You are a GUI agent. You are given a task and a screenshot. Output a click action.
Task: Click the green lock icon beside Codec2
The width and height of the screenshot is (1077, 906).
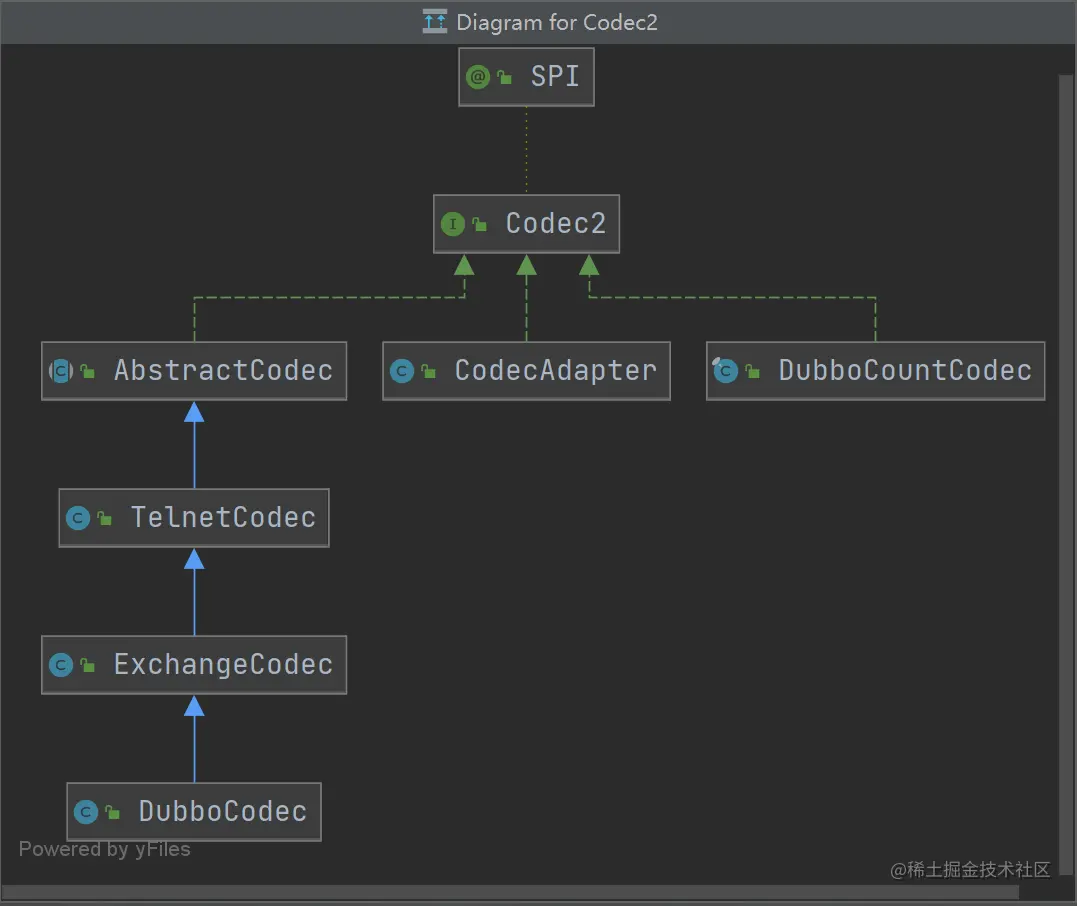pos(480,225)
